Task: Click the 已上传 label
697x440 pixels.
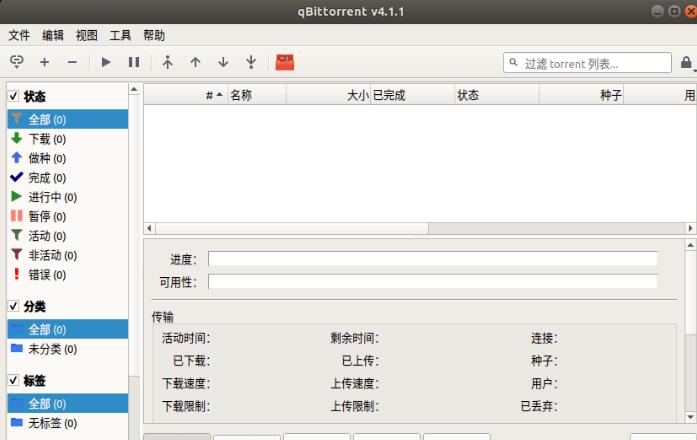Action: click(360, 360)
